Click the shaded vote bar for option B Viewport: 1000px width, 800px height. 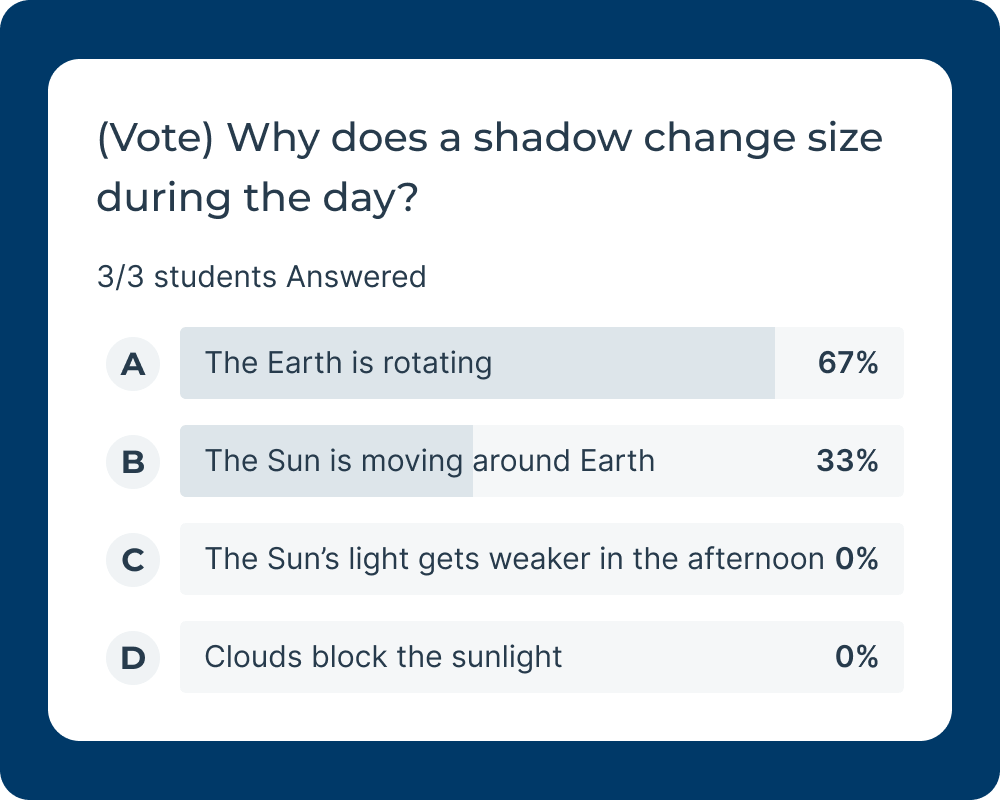(326, 462)
